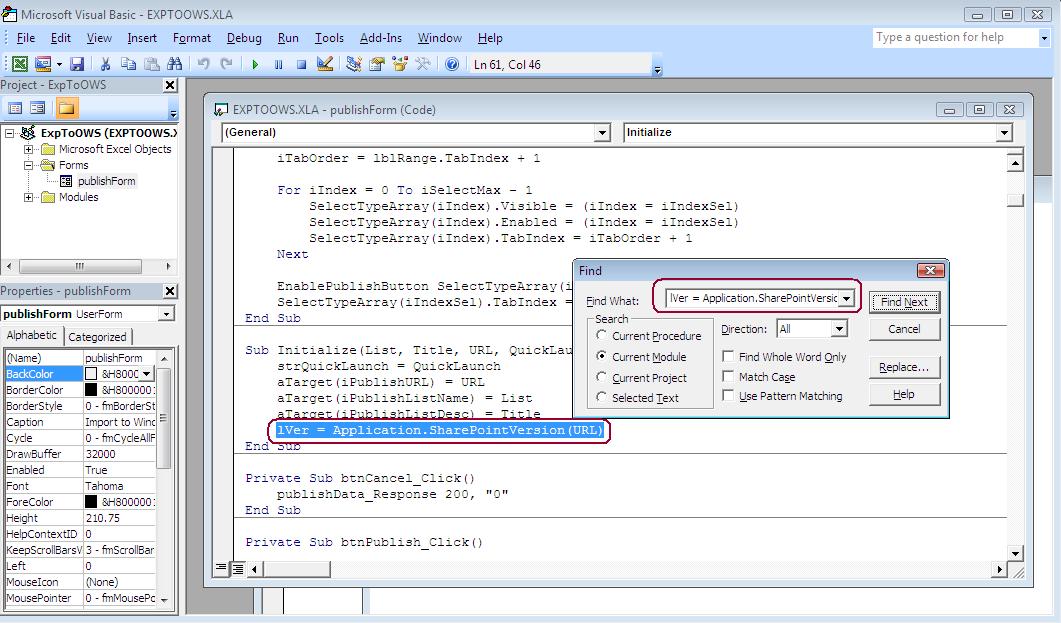
Task: Open Project Explorer from toolbar icon
Action: (x=353, y=64)
